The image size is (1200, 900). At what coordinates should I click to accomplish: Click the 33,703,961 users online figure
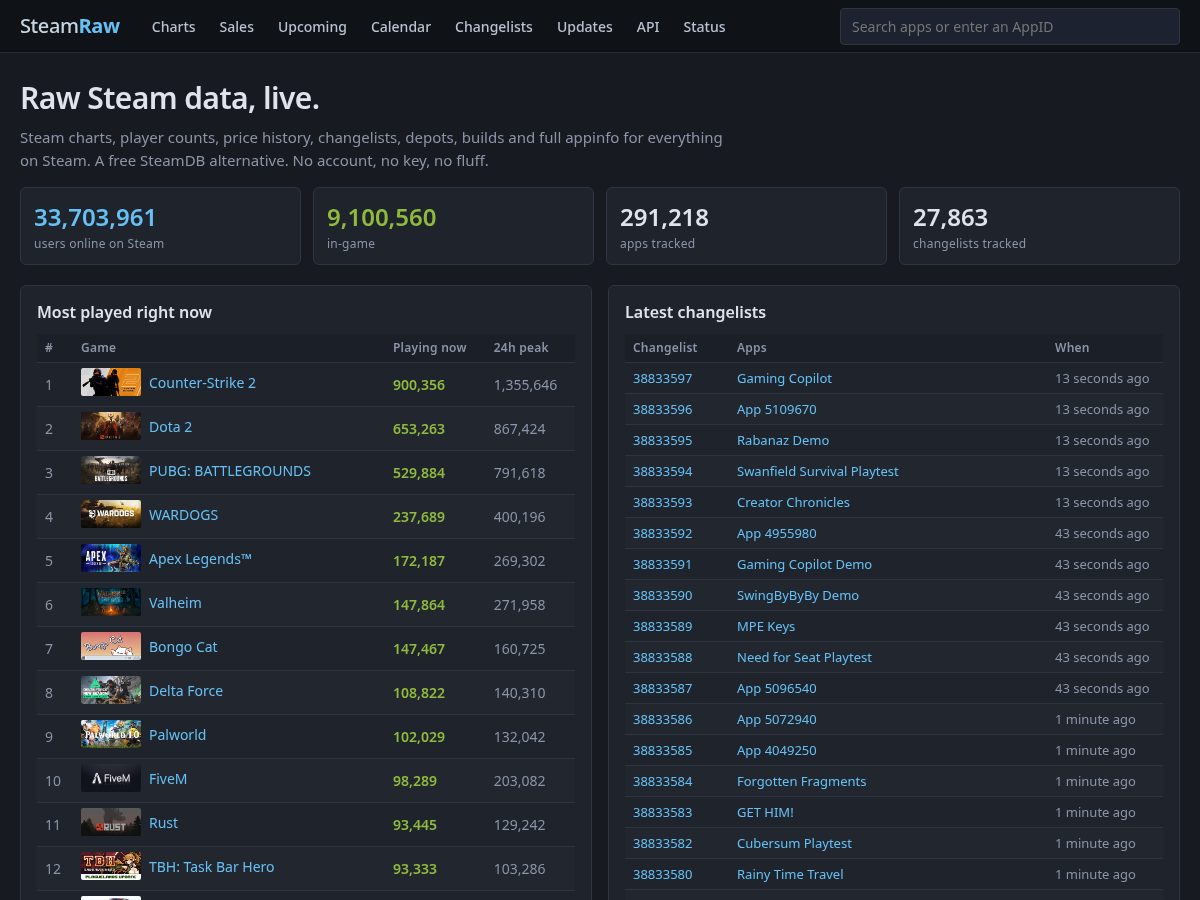point(95,218)
